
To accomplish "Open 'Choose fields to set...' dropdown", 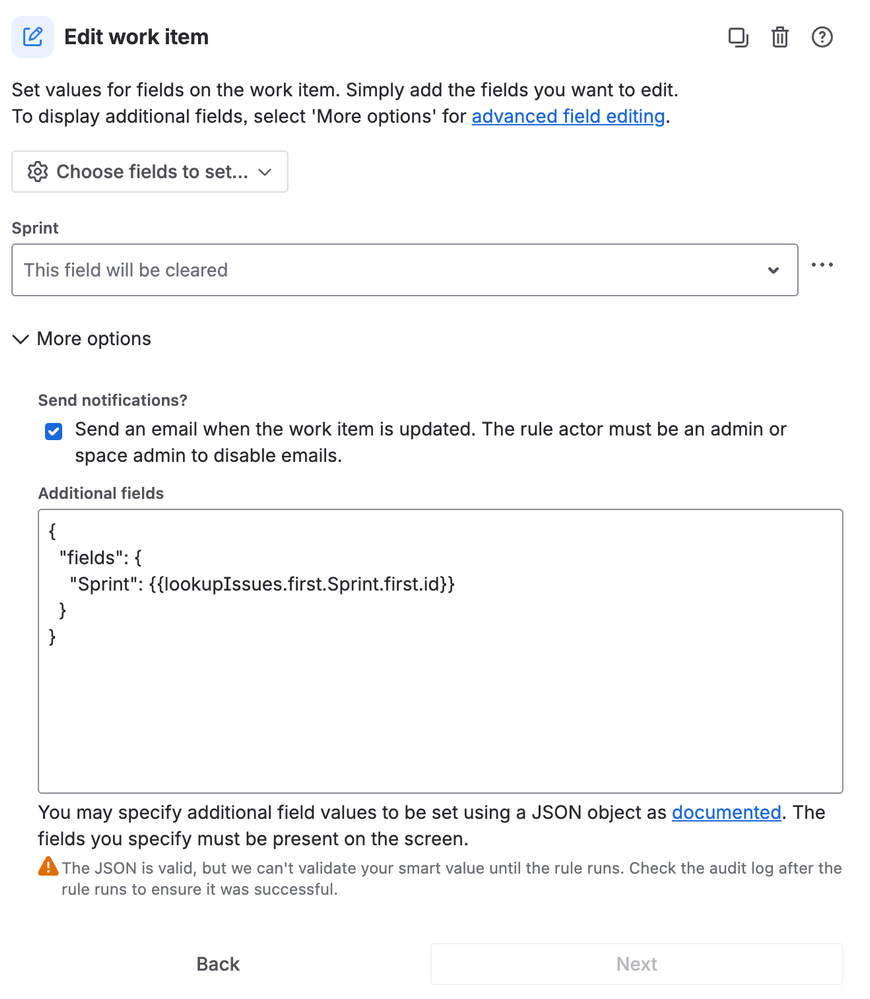I will (150, 172).
